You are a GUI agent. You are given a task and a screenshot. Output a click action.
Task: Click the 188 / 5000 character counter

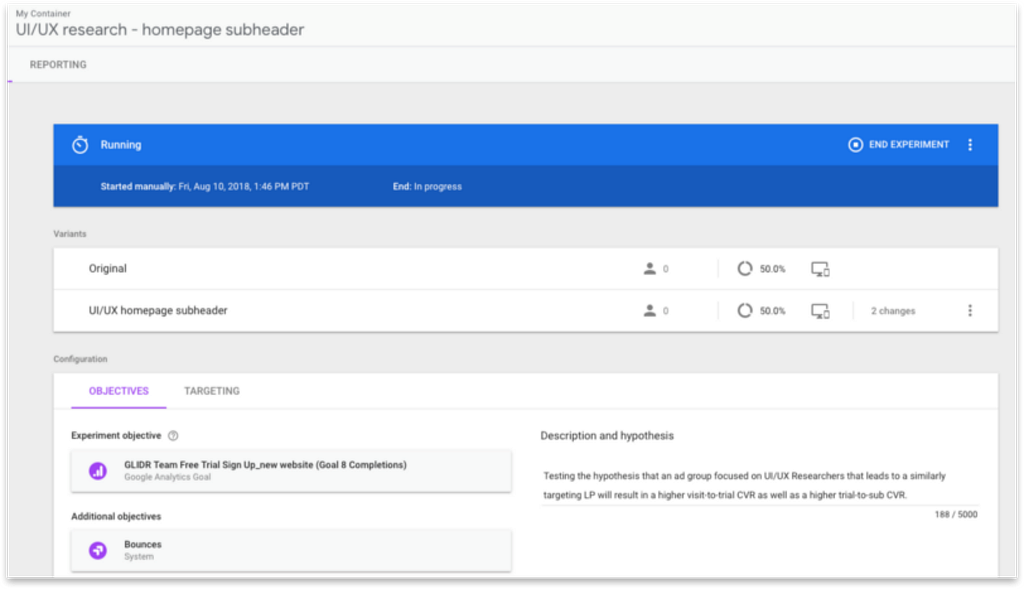pos(956,515)
